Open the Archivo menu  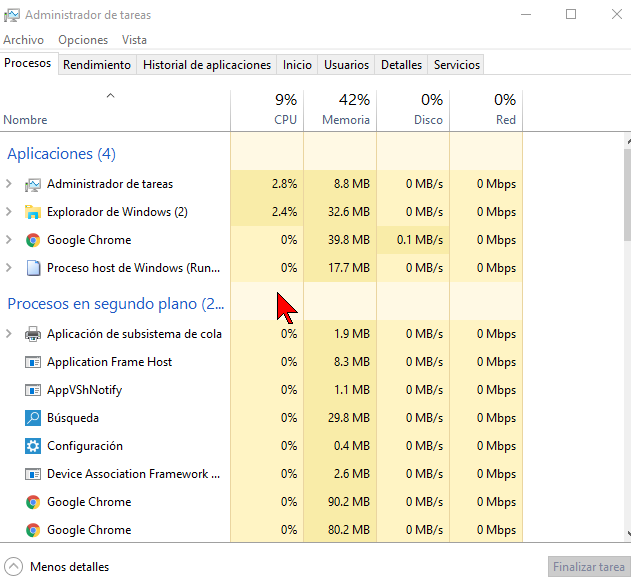23,40
